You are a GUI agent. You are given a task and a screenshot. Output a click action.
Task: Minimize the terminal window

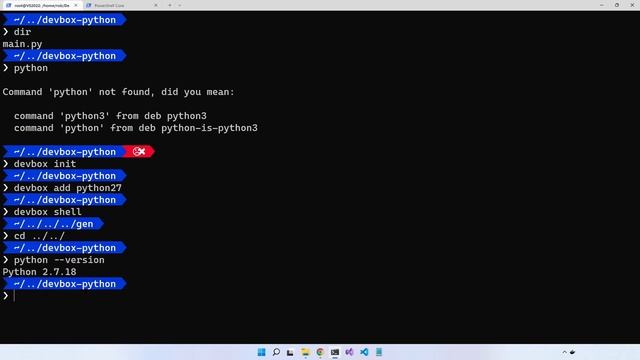pyautogui.click(x=602, y=5)
